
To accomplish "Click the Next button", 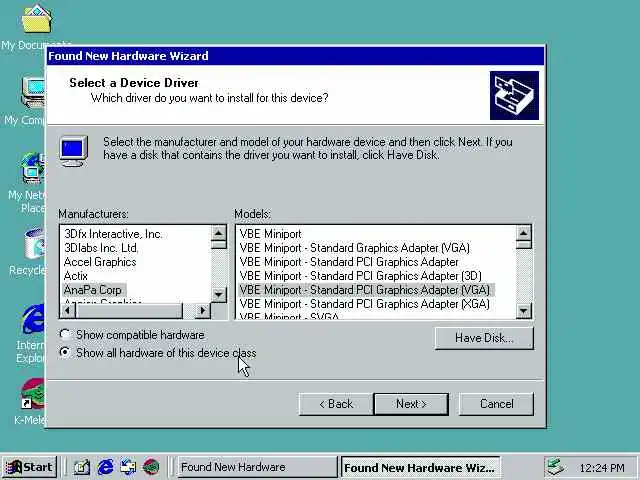I will pyautogui.click(x=411, y=404).
